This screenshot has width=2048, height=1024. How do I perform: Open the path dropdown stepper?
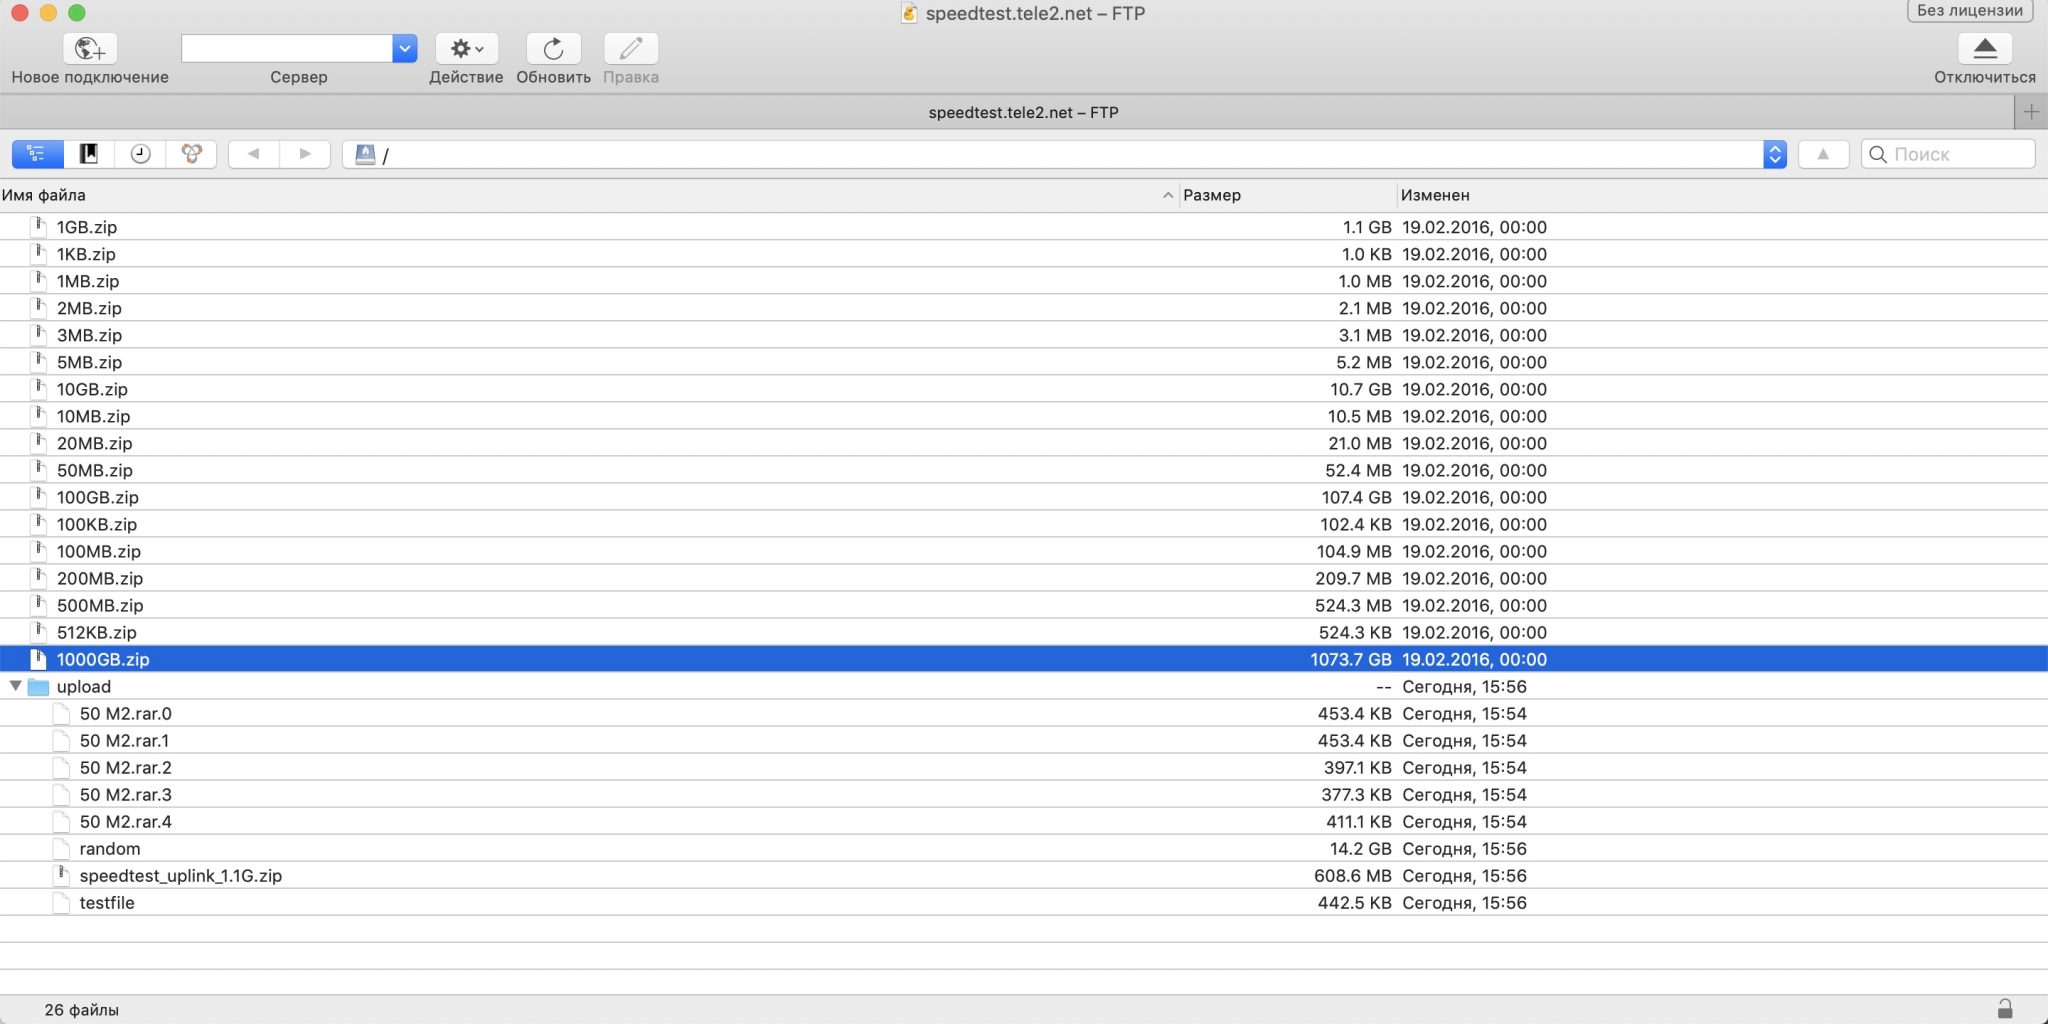[x=1775, y=154]
